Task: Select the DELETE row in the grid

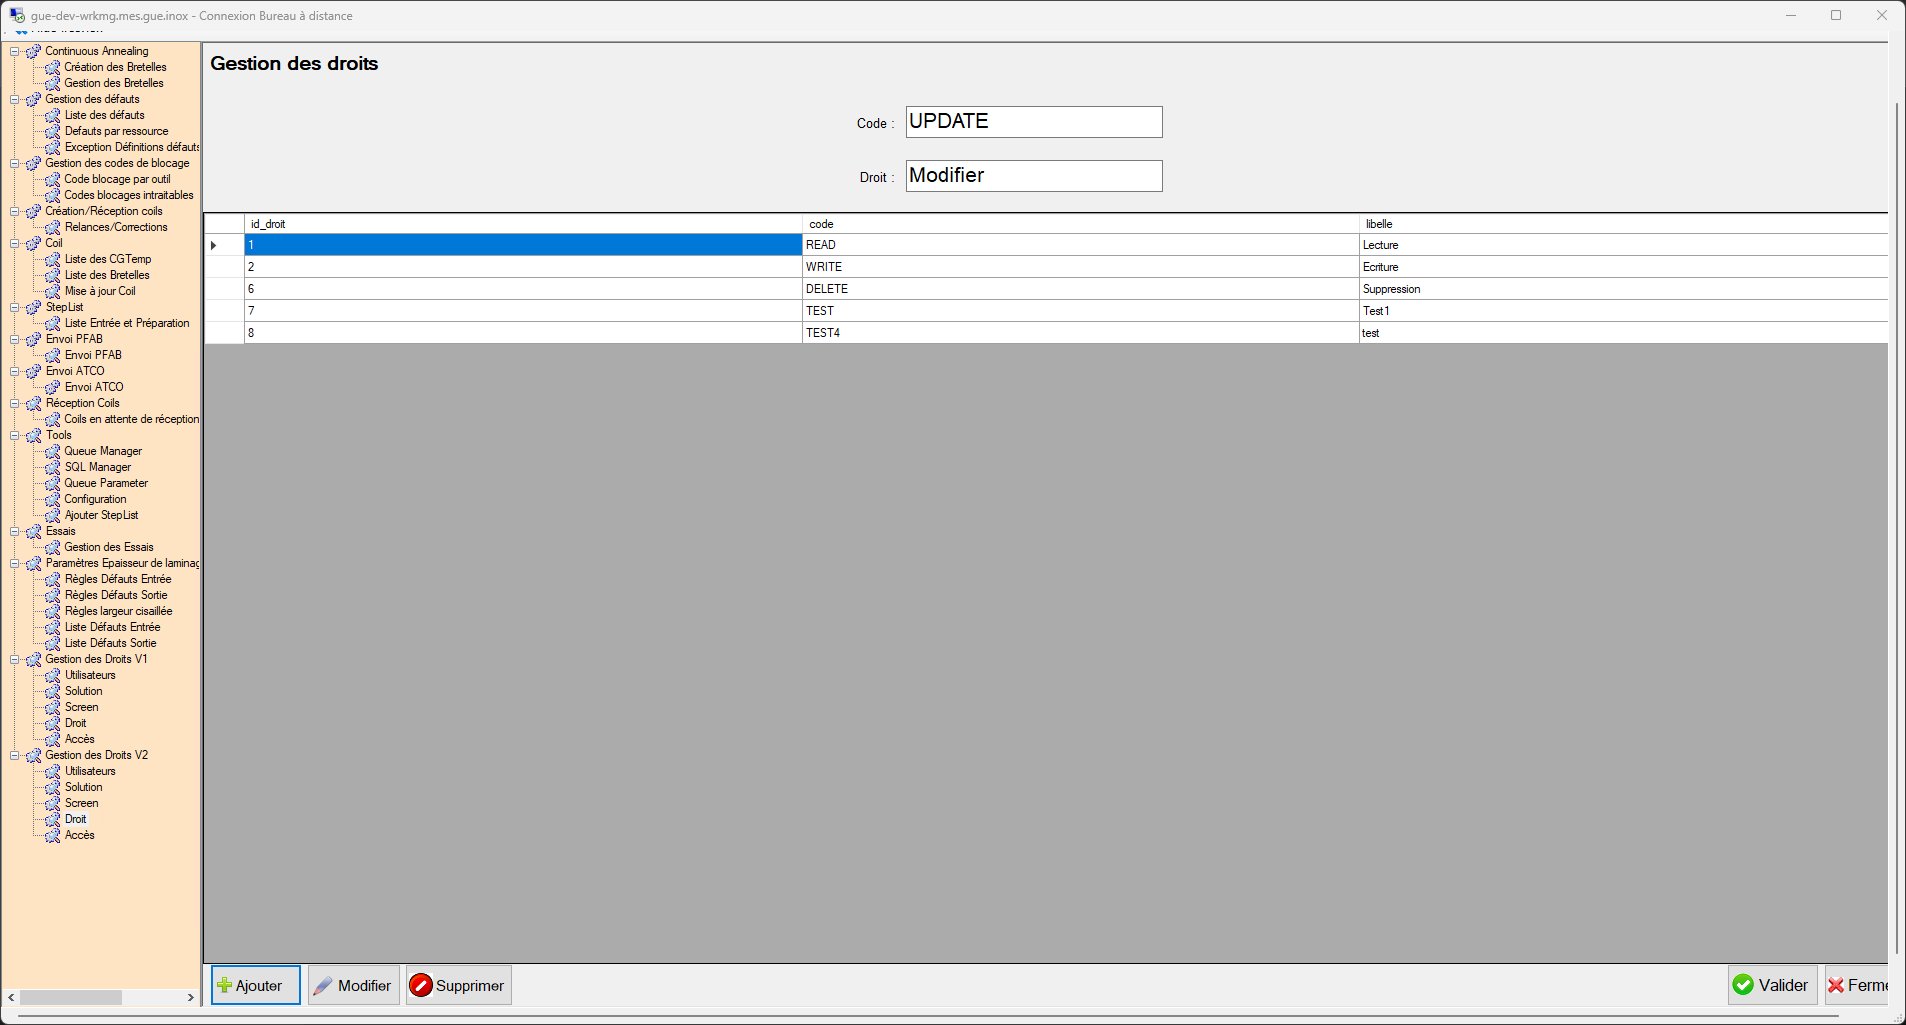Action: [x=827, y=289]
